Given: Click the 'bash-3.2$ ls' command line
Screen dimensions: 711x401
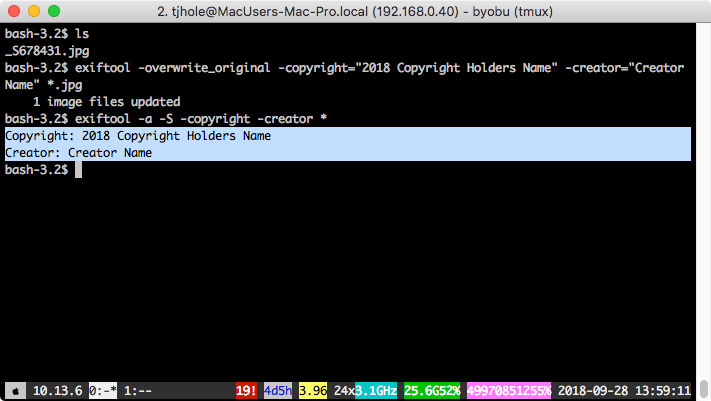Looking at the screenshot, I should pos(47,34).
